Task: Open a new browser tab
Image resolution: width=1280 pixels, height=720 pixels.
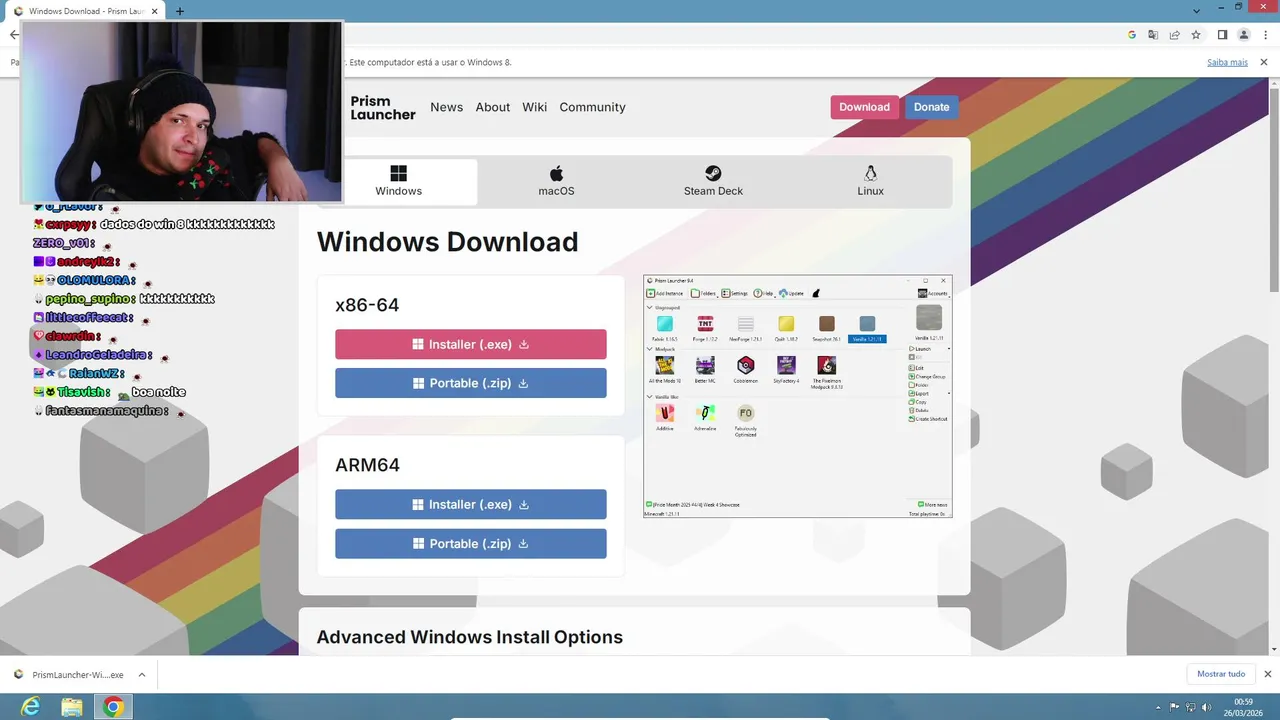Action: tap(180, 11)
